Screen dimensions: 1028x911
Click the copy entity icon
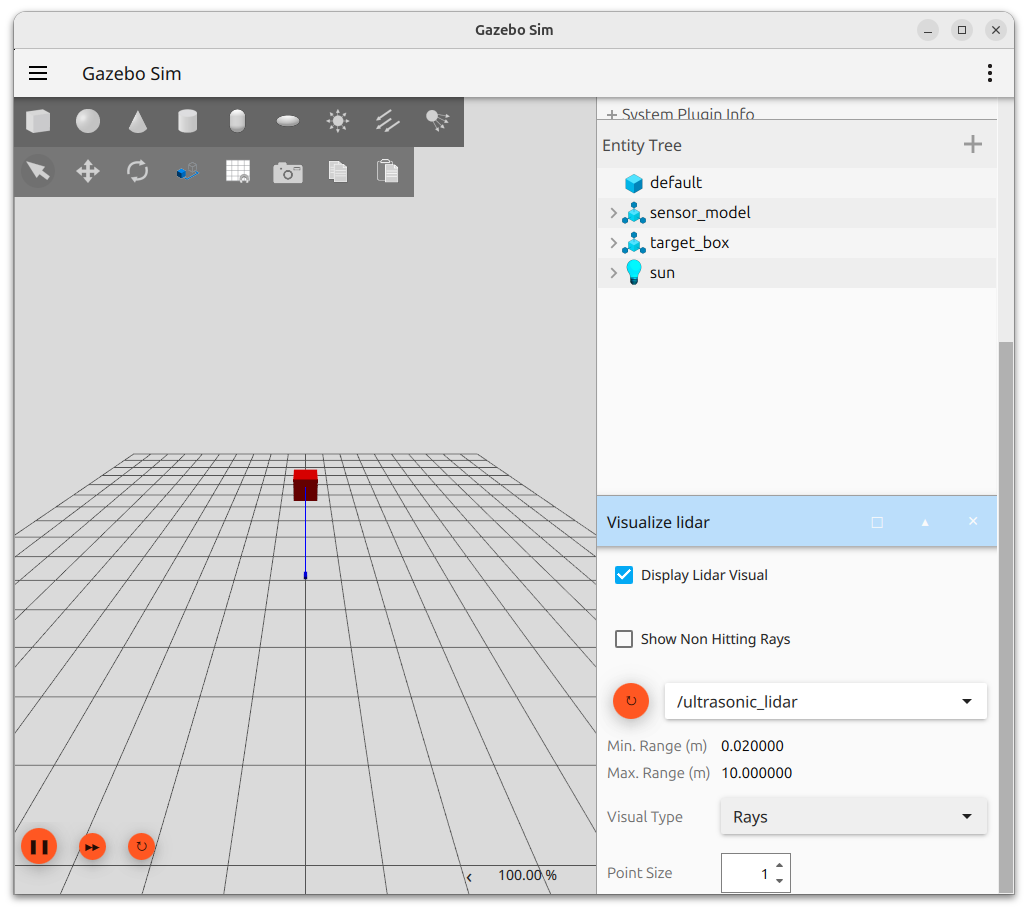(x=338, y=172)
